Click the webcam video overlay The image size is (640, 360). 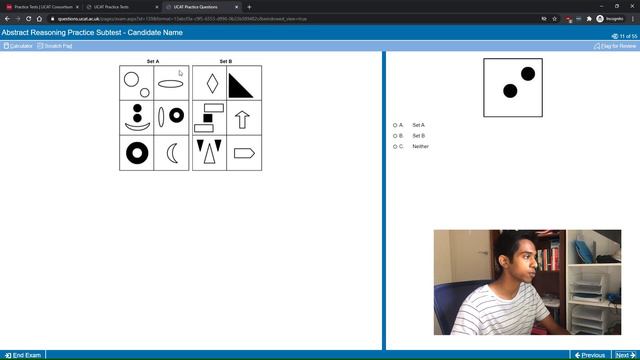coord(527,282)
